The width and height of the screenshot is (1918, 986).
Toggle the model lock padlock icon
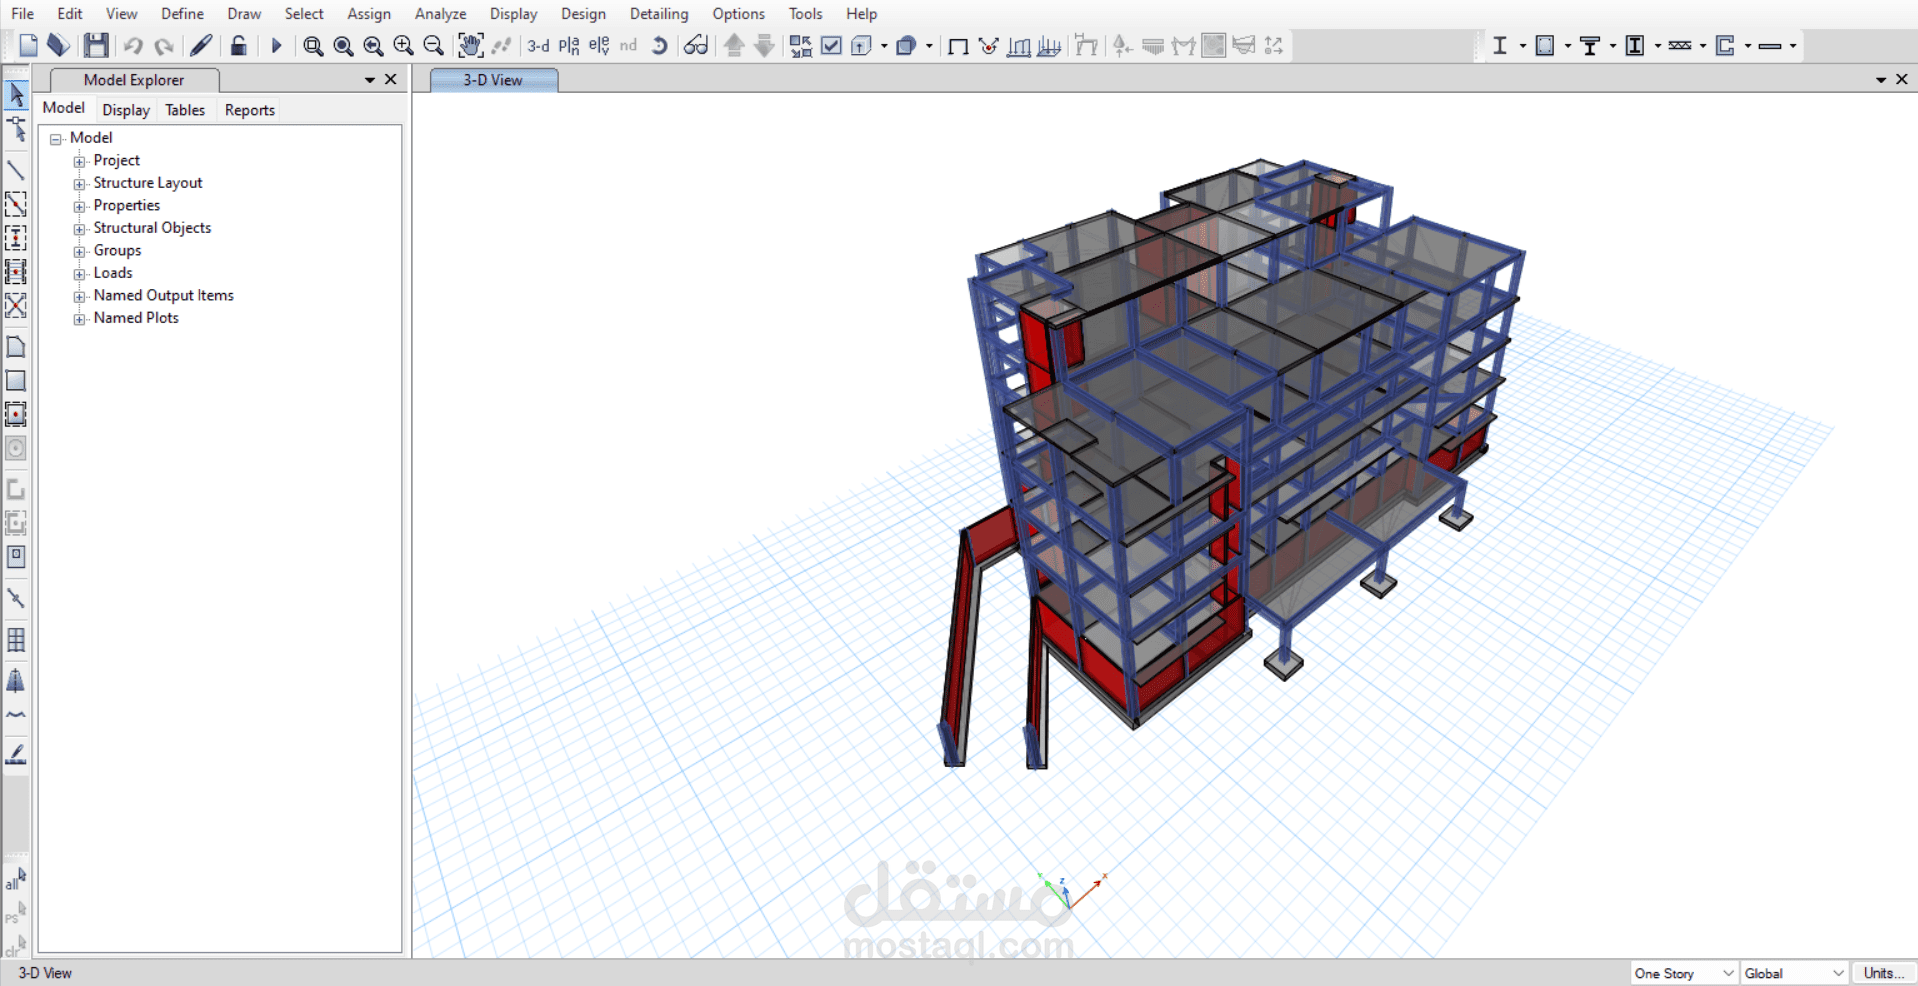click(x=238, y=45)
